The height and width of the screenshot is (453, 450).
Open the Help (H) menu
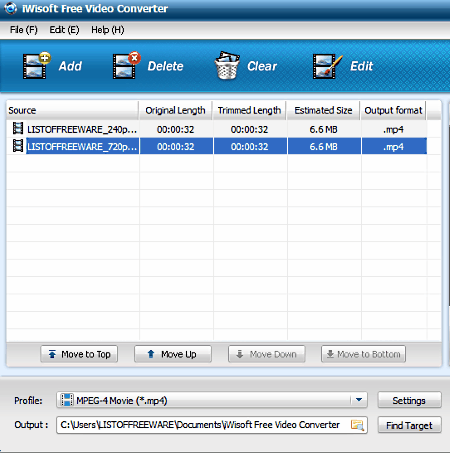tap(108, 30)
